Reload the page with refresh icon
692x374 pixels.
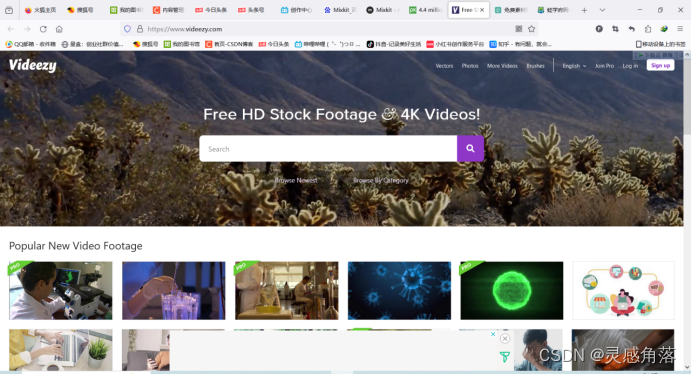click(43, 29)
